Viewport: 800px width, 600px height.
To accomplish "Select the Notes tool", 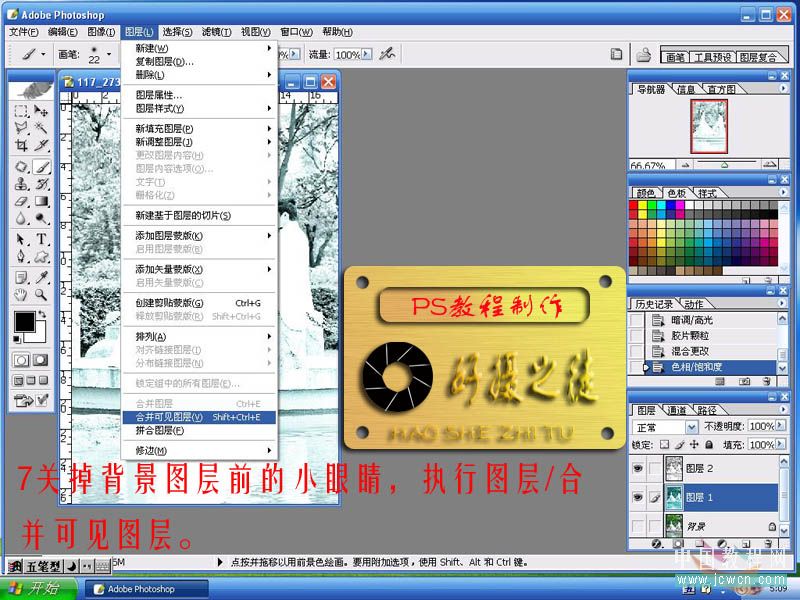I will tap(21, 277).
